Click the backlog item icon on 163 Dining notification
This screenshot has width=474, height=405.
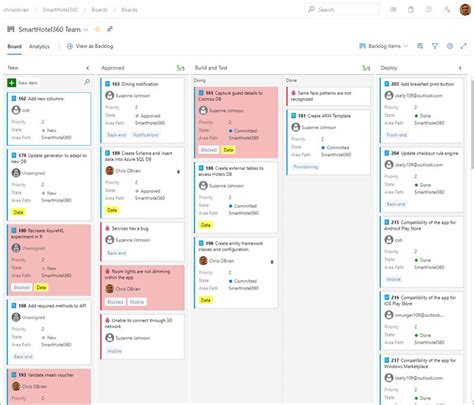click(107, 84)
